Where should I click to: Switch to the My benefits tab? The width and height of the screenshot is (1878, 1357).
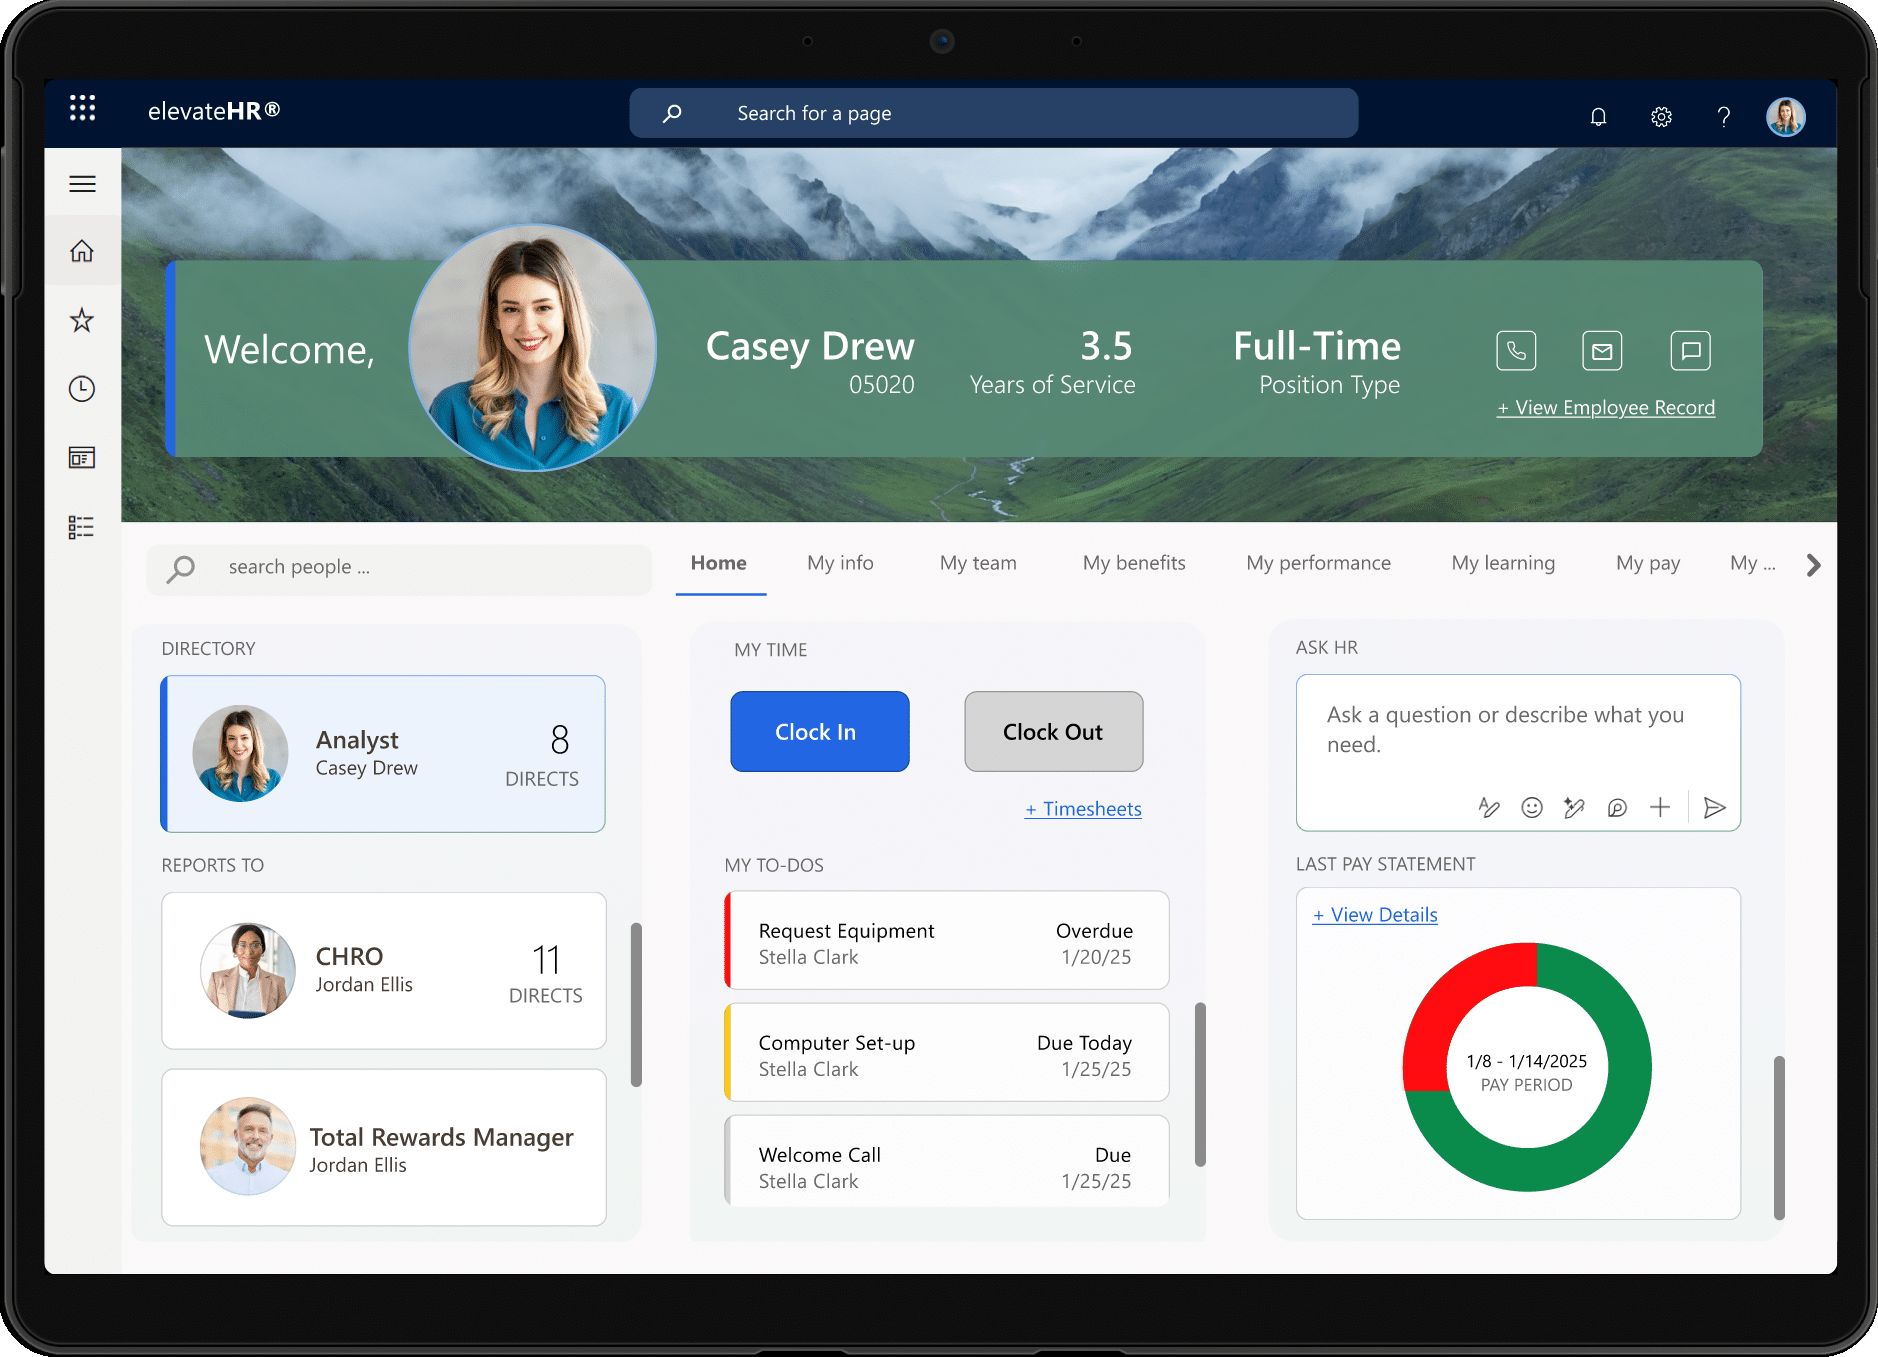[x=1133, y=563]
